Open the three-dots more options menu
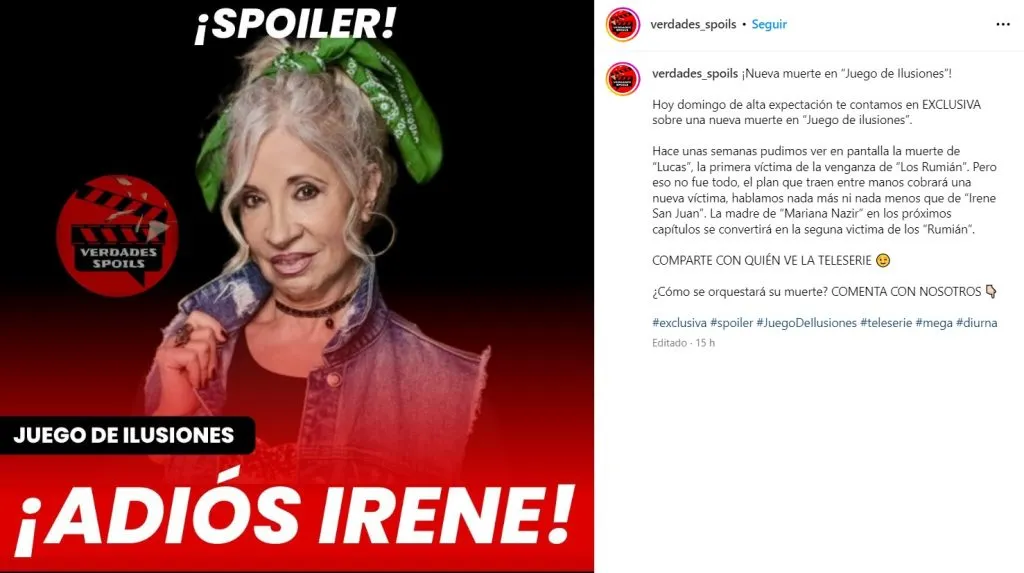The height and width of the screenshot is (573, 1024). coord(1002,24)
